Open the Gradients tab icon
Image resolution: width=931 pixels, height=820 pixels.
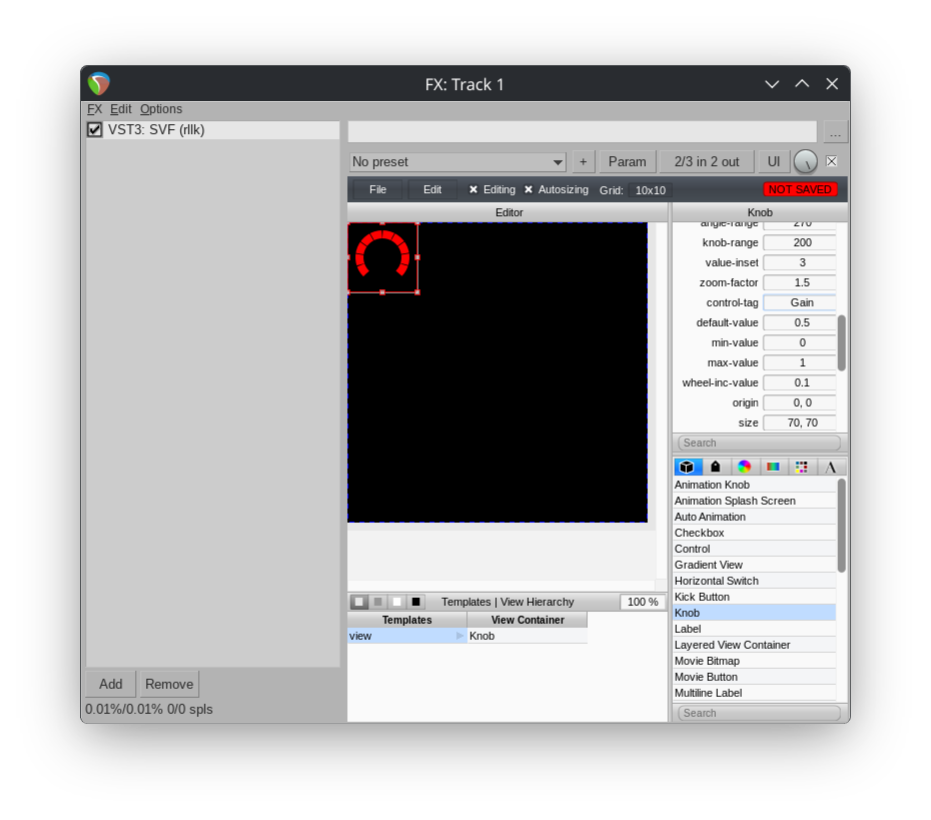(x=773, y=467)
